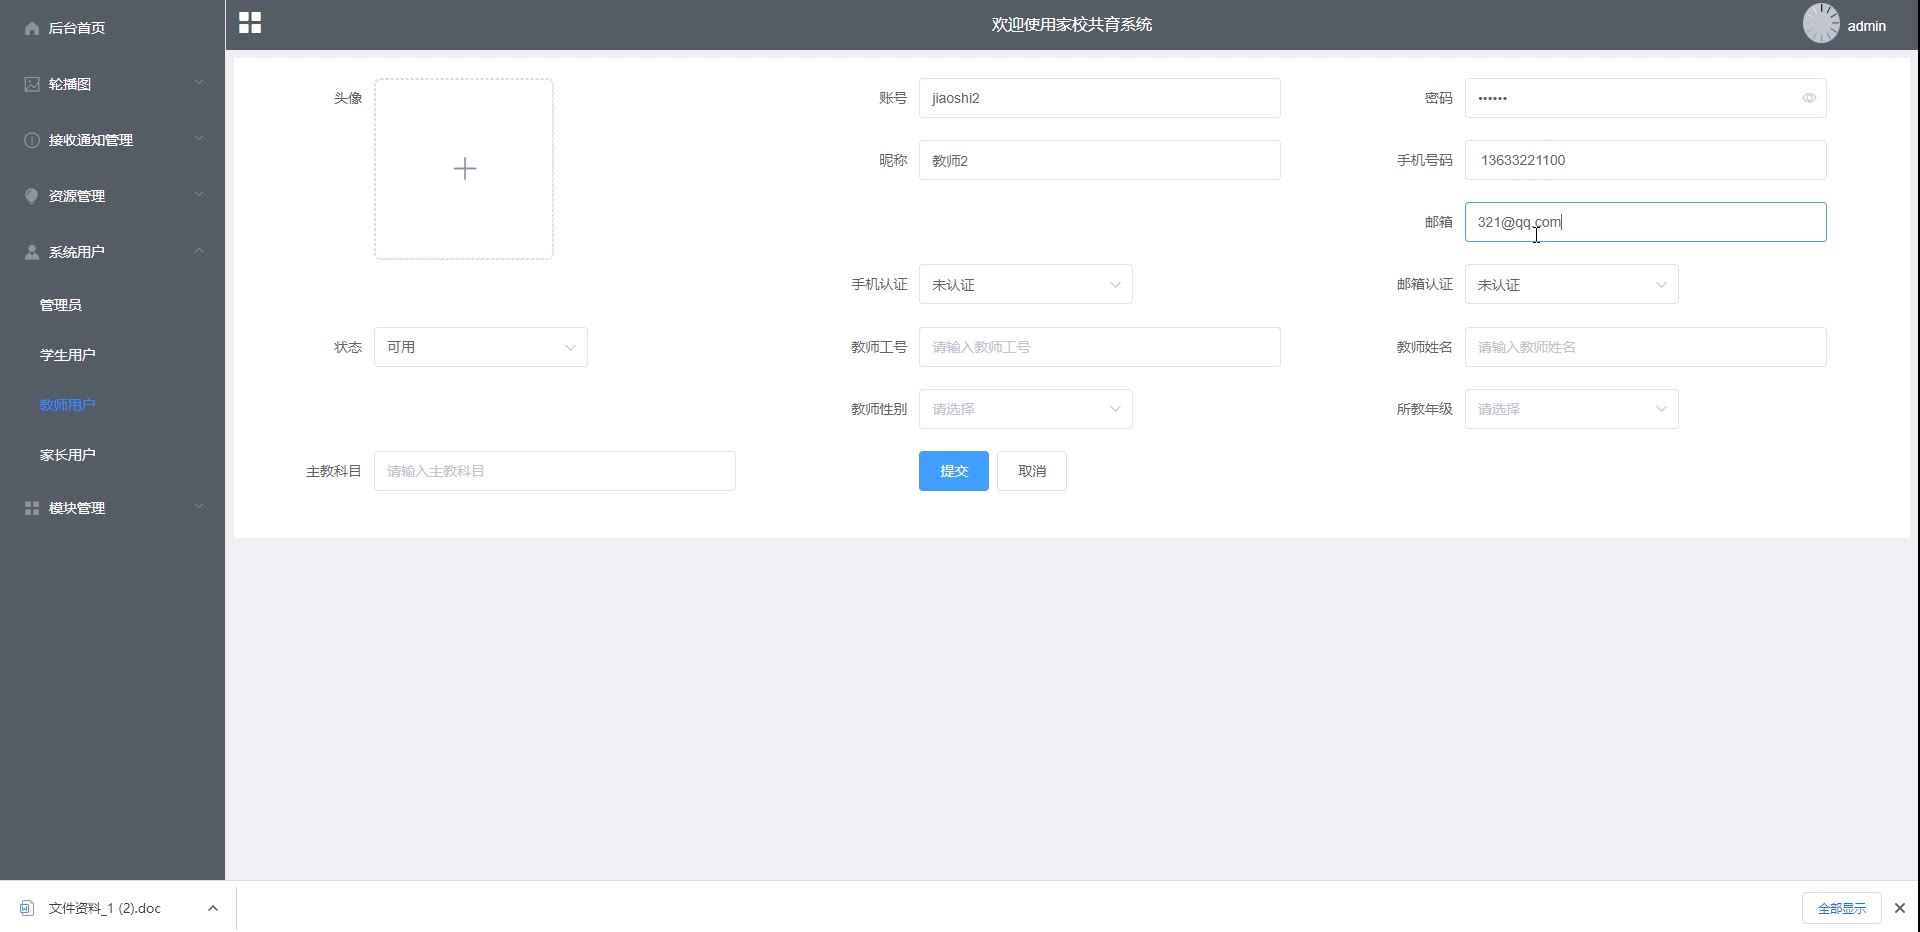Click the 教师姓名 input field
The height and width of the screenshot is (932, 1920).
coord(1646,347)
